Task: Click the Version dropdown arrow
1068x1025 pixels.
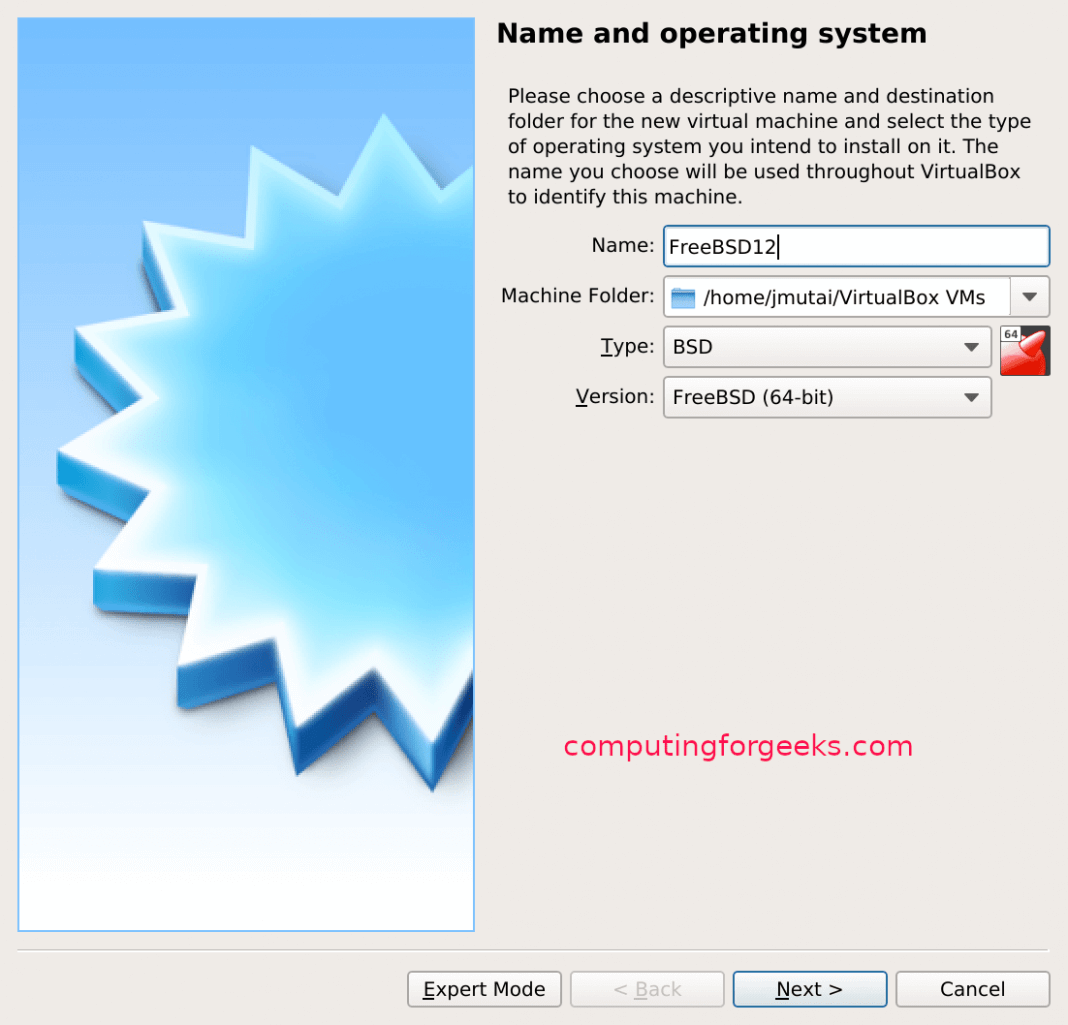Action: tap(971, 397)
